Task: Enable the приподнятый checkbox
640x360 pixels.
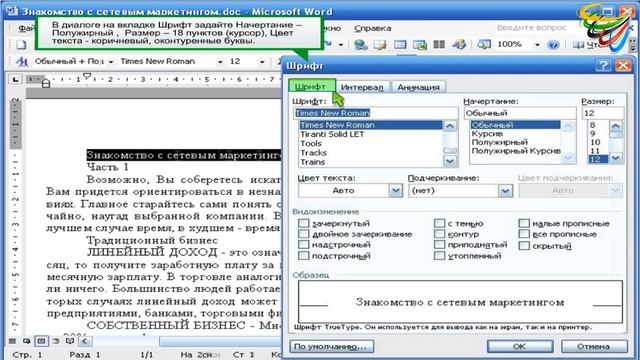Action: (x=439, y=244)
